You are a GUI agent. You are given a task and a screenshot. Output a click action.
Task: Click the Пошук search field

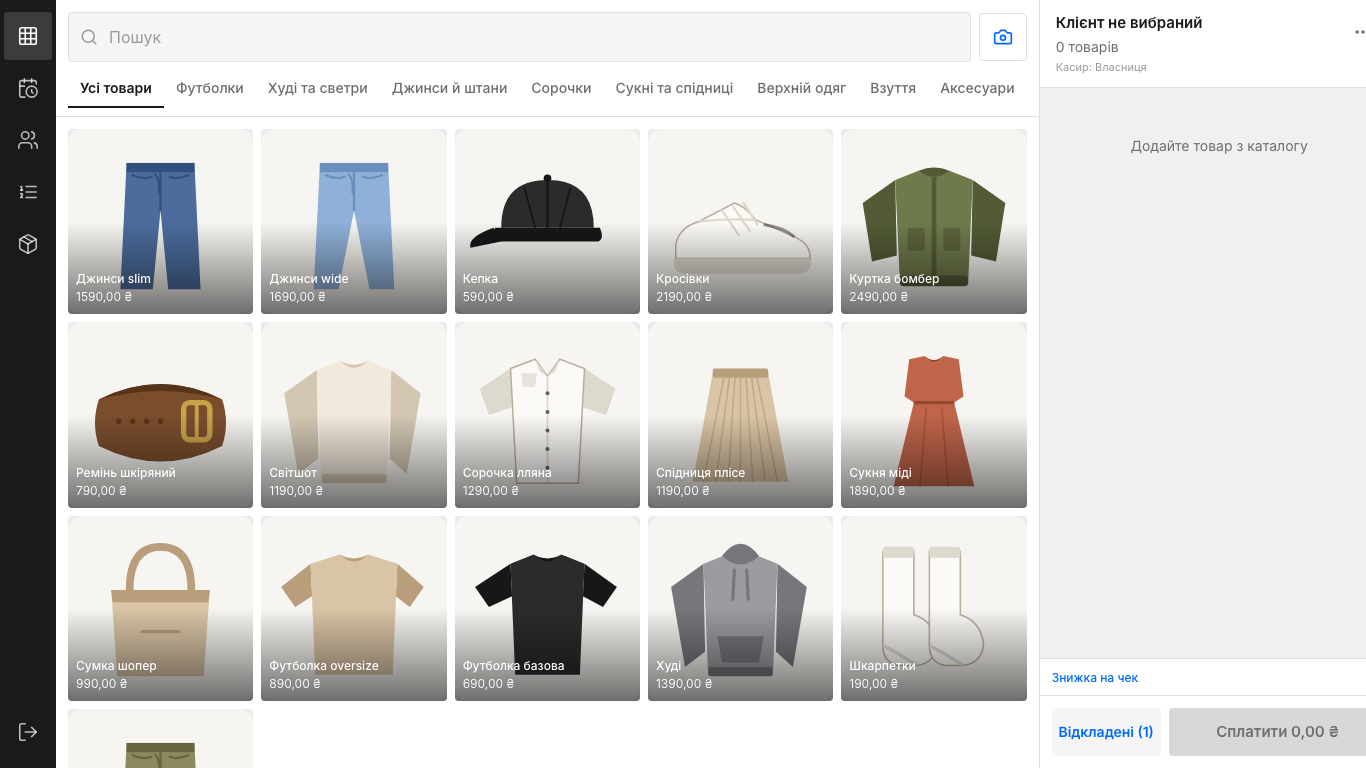tap(519, 37)
